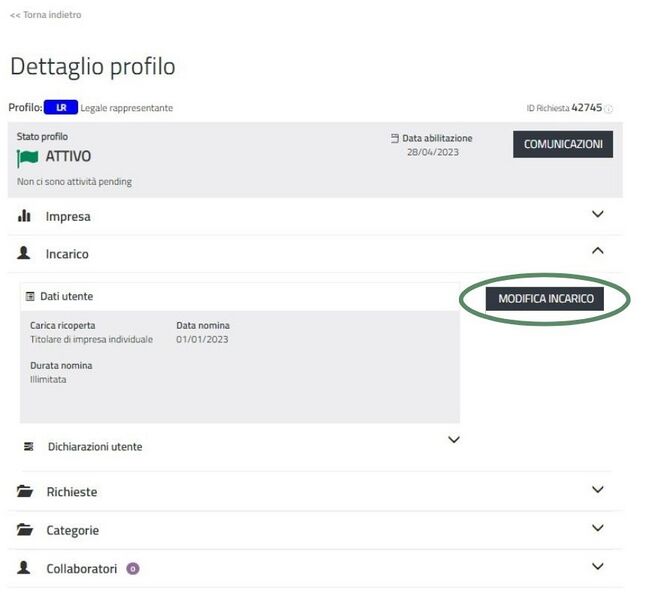The width and height of the screenshot is (646, 599).
Task: Click the info icon beside ID Richiesta
Action: point(609,109)
